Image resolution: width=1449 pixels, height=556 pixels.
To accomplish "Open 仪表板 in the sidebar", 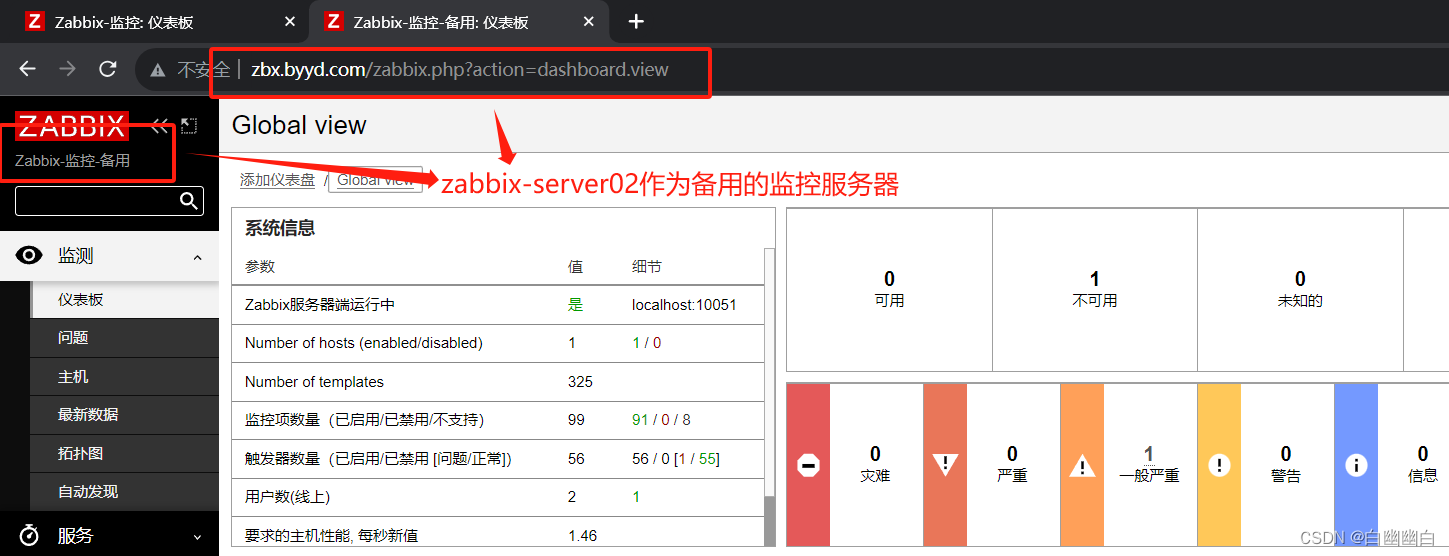I will [124, 299].
